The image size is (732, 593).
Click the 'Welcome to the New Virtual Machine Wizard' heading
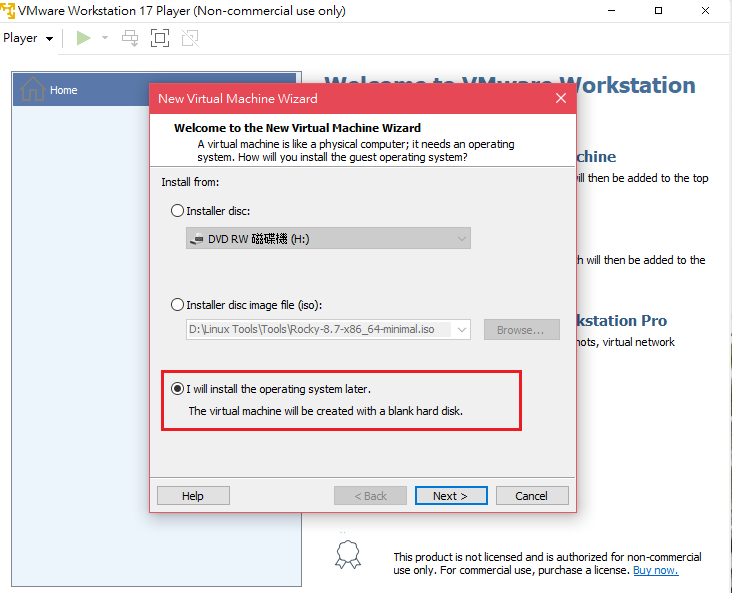(297, 128)
